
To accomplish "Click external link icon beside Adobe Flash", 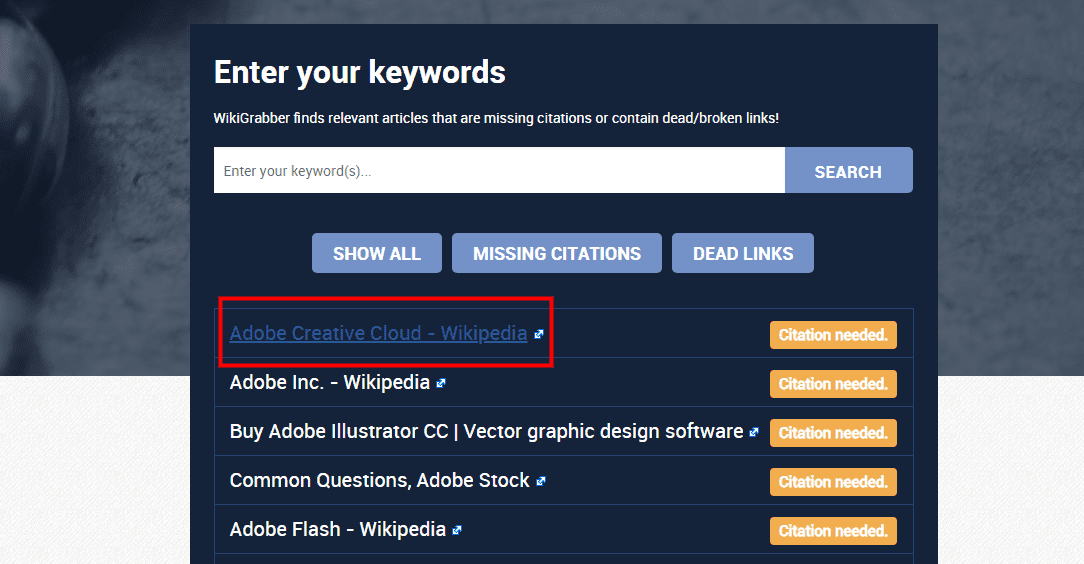I will pyautogui.click(x=457, y=531).
